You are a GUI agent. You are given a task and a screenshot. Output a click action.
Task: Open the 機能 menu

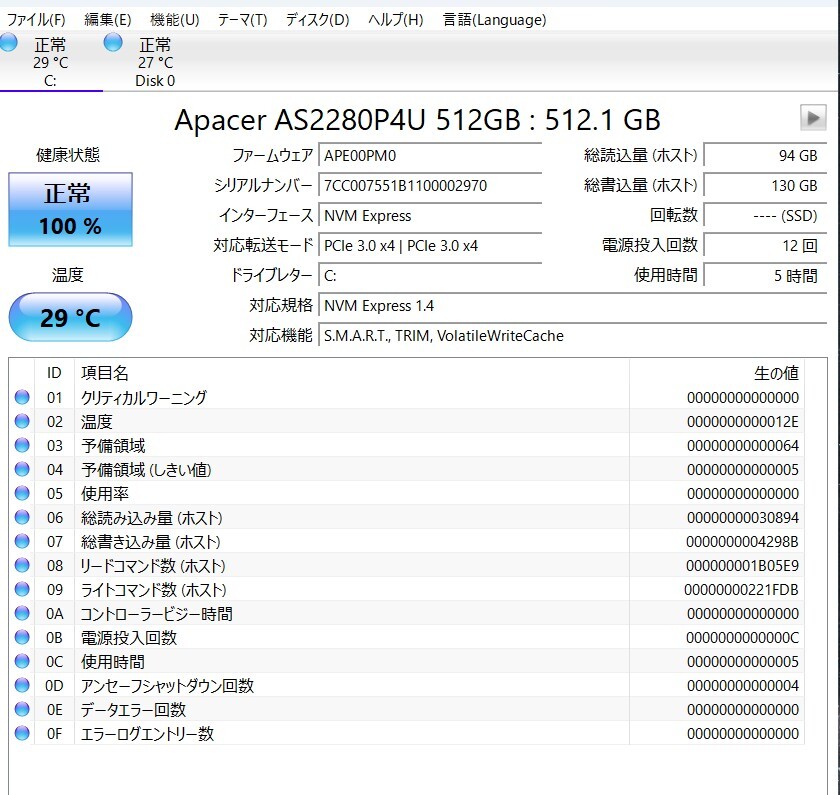(x=174, y=19)
